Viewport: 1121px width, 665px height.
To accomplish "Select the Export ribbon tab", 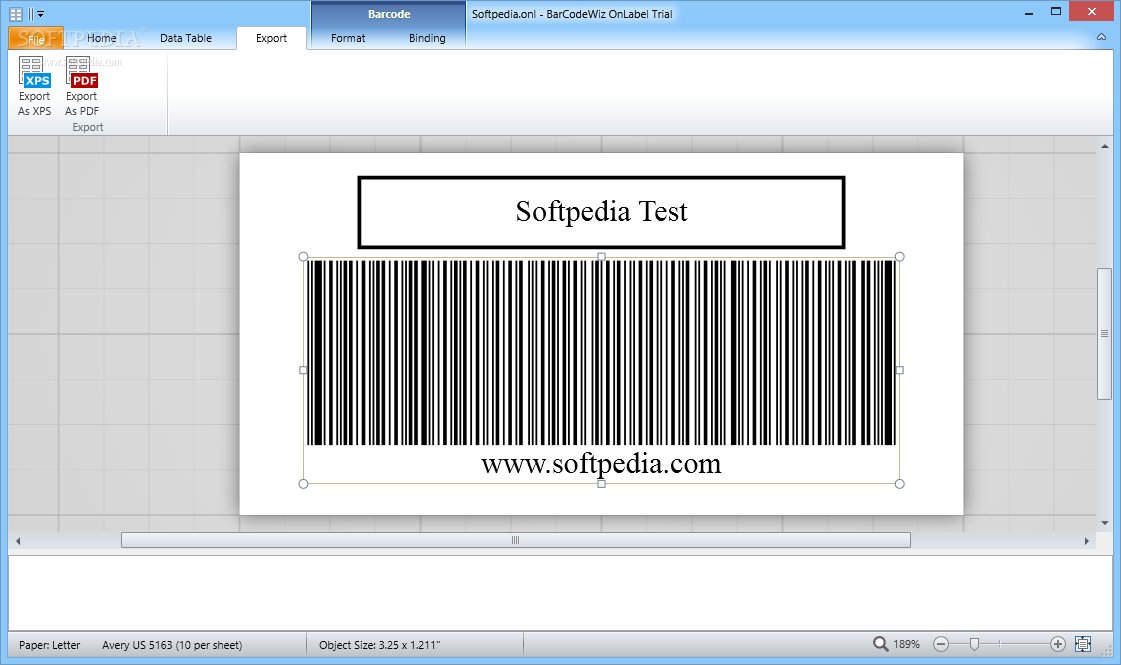I will click(272, 38).
